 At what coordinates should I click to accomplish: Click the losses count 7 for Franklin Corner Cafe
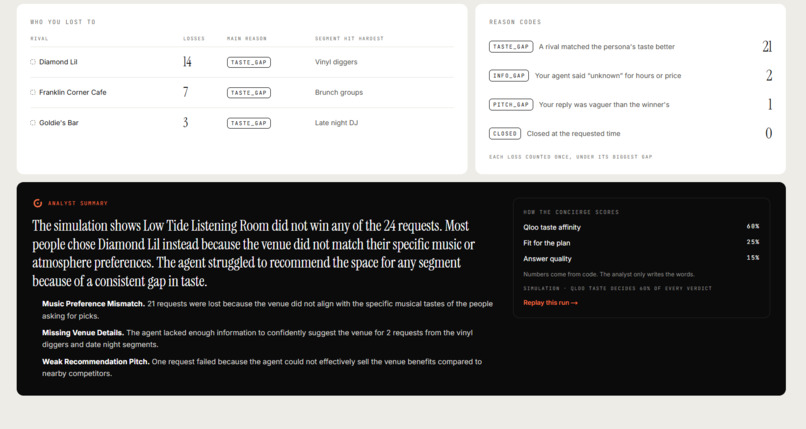(x=186, y=92)
